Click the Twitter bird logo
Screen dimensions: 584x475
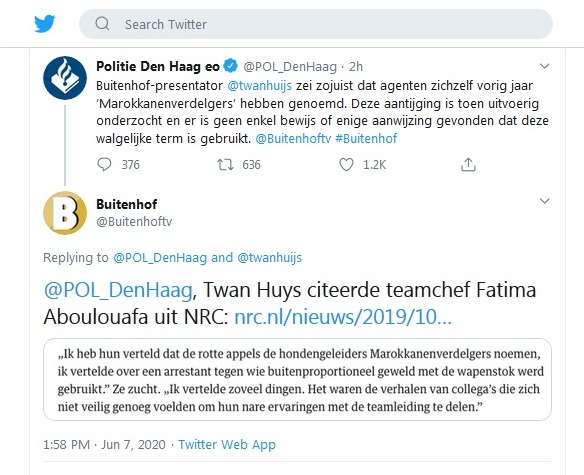coord(45,24)
